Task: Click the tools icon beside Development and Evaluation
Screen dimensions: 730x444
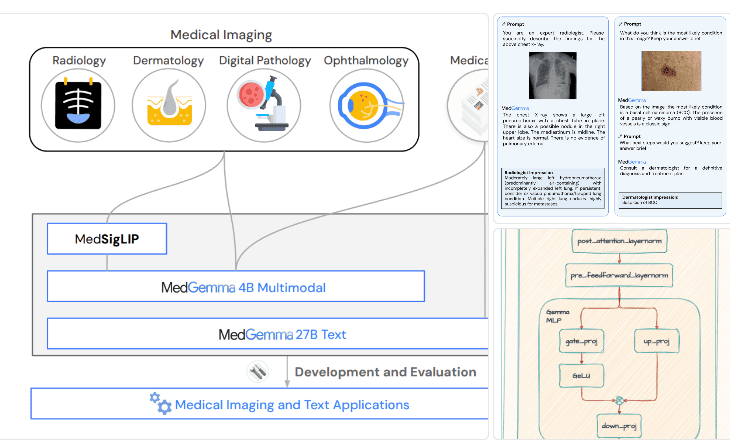Action: (x=258, y=372)
